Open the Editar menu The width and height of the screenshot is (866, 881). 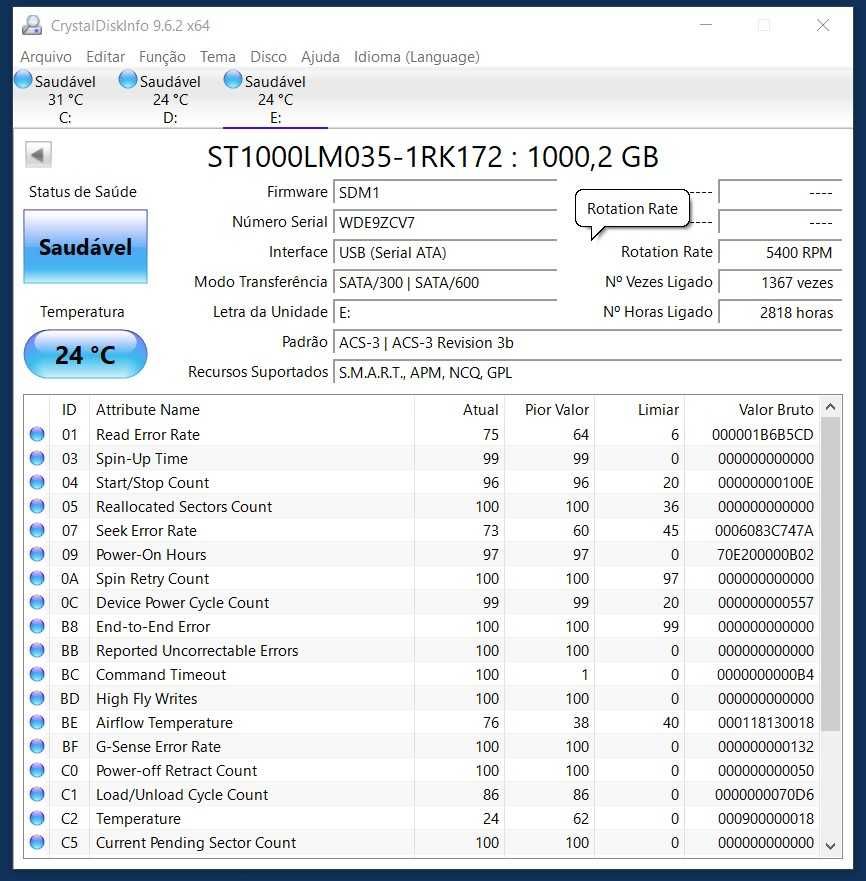pyautogui.click(x=106, y=57)
